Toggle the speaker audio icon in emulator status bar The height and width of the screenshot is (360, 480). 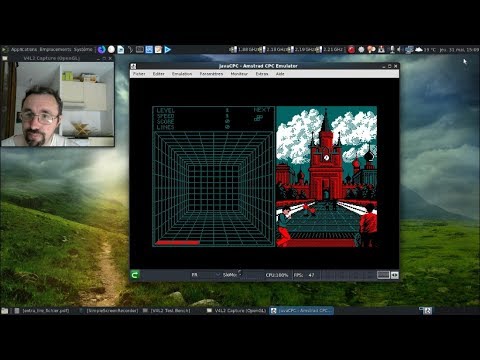click(x=395, y=275)
